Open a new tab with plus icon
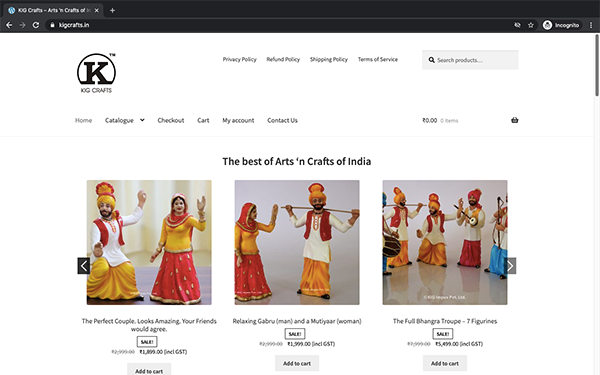 click(112, 10)
